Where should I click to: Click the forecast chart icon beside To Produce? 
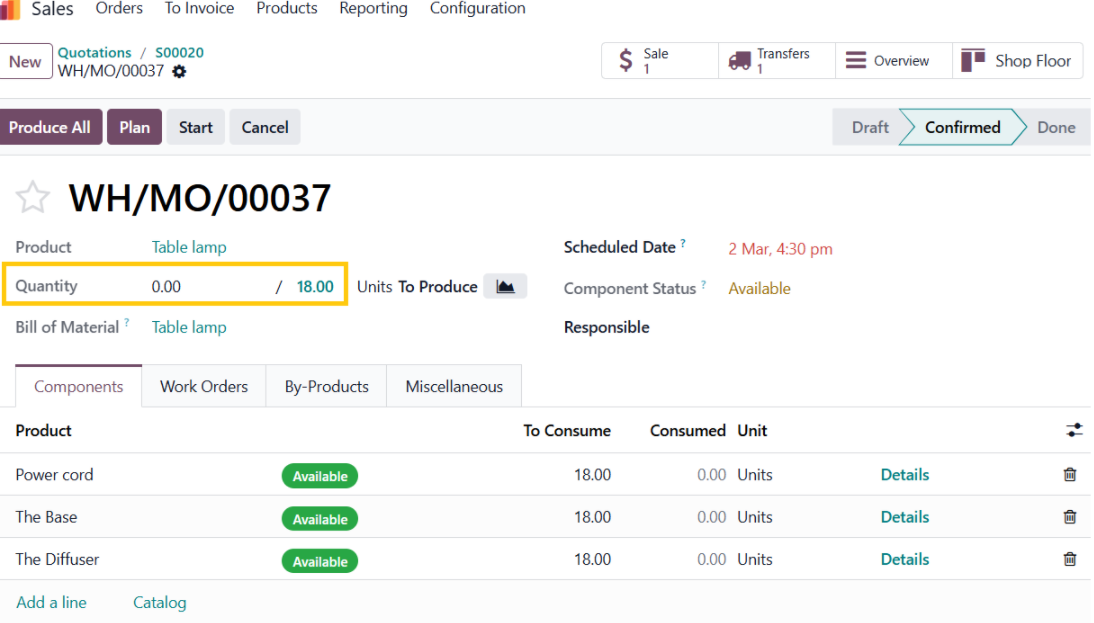tap(505, 287)
